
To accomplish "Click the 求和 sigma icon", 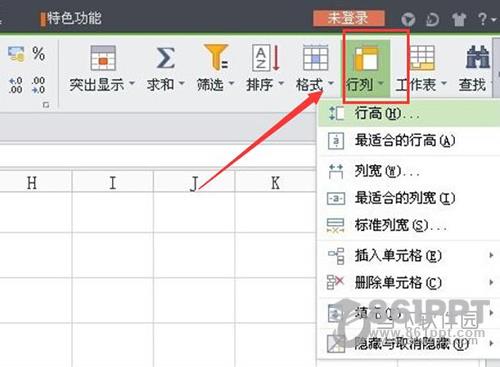I will (166, 58).
